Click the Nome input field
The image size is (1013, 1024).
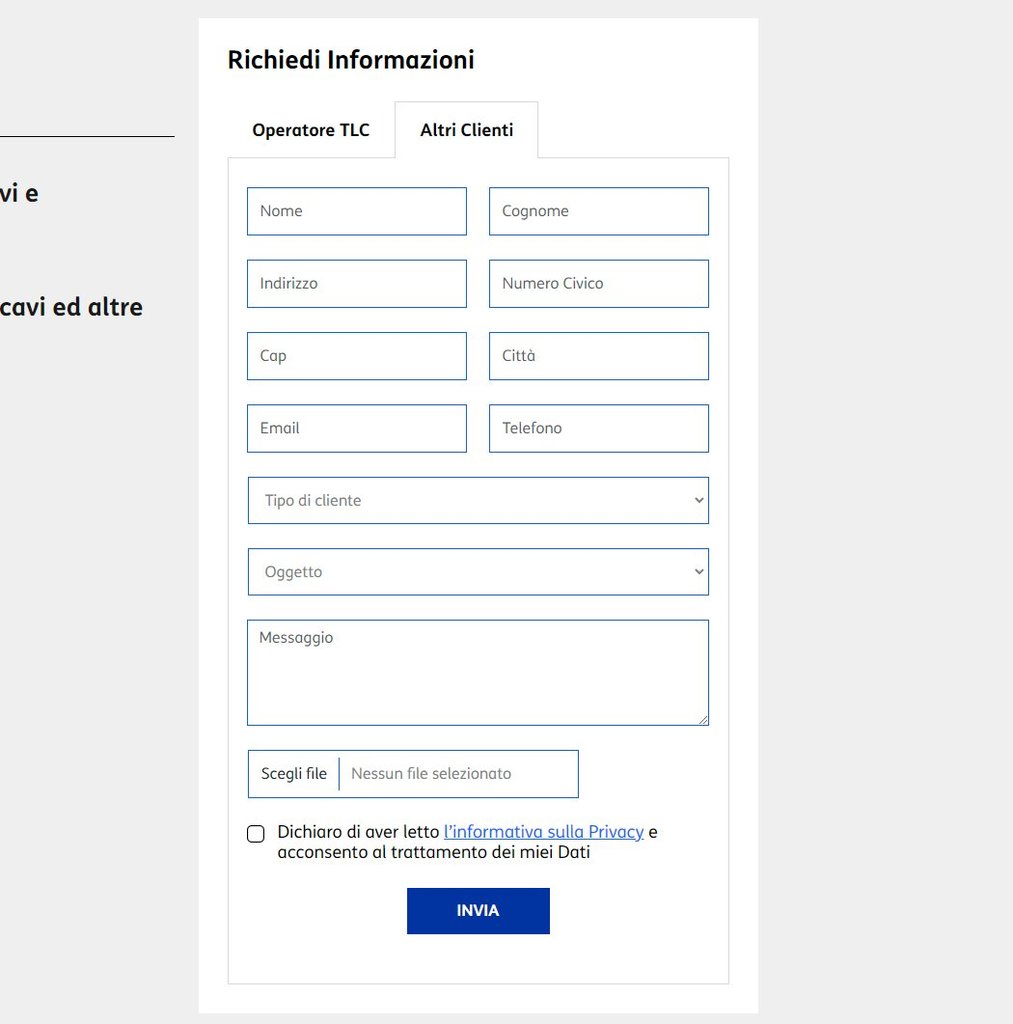[356, 211]
